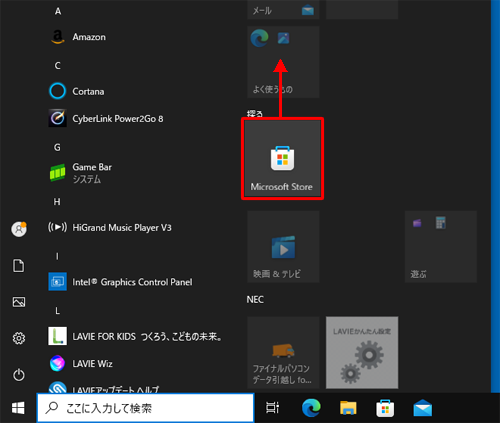Open Amazon from the app list
Screen dimensions: 500x423
pyautogui.click(x=78, y=37)
